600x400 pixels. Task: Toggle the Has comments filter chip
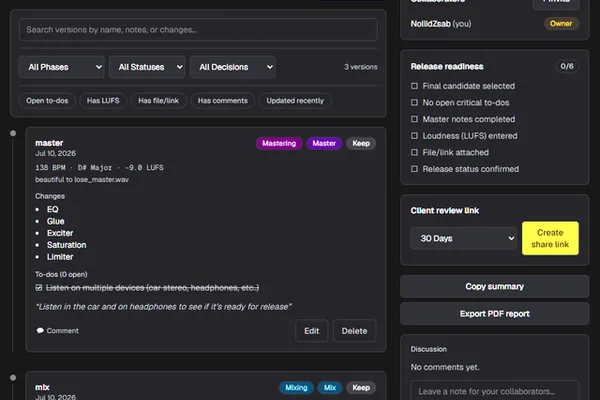[x=223, y=101]
